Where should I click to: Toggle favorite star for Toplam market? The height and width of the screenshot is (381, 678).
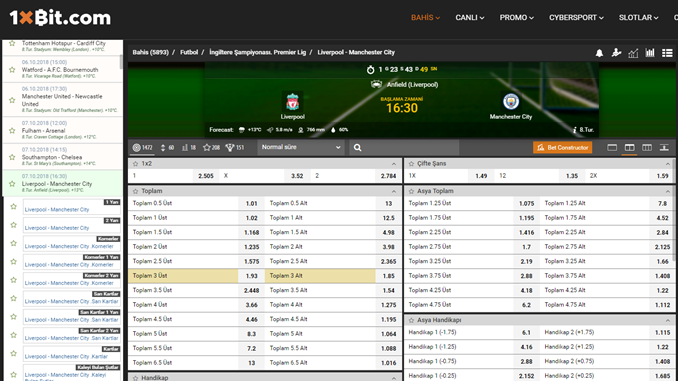[135, 191]
